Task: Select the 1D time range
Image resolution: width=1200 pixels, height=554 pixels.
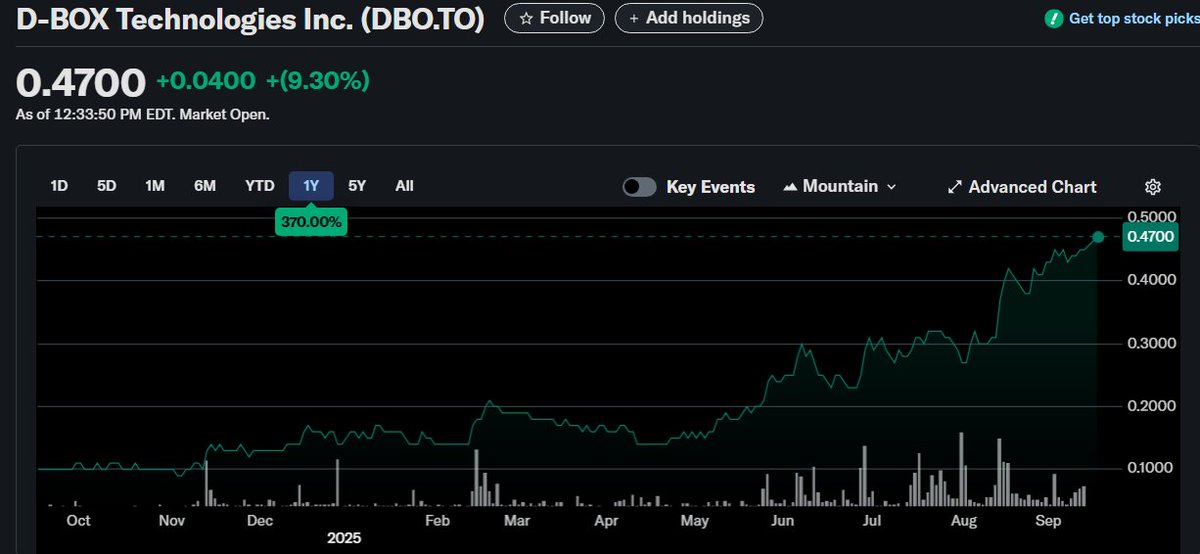Action: 59,186
